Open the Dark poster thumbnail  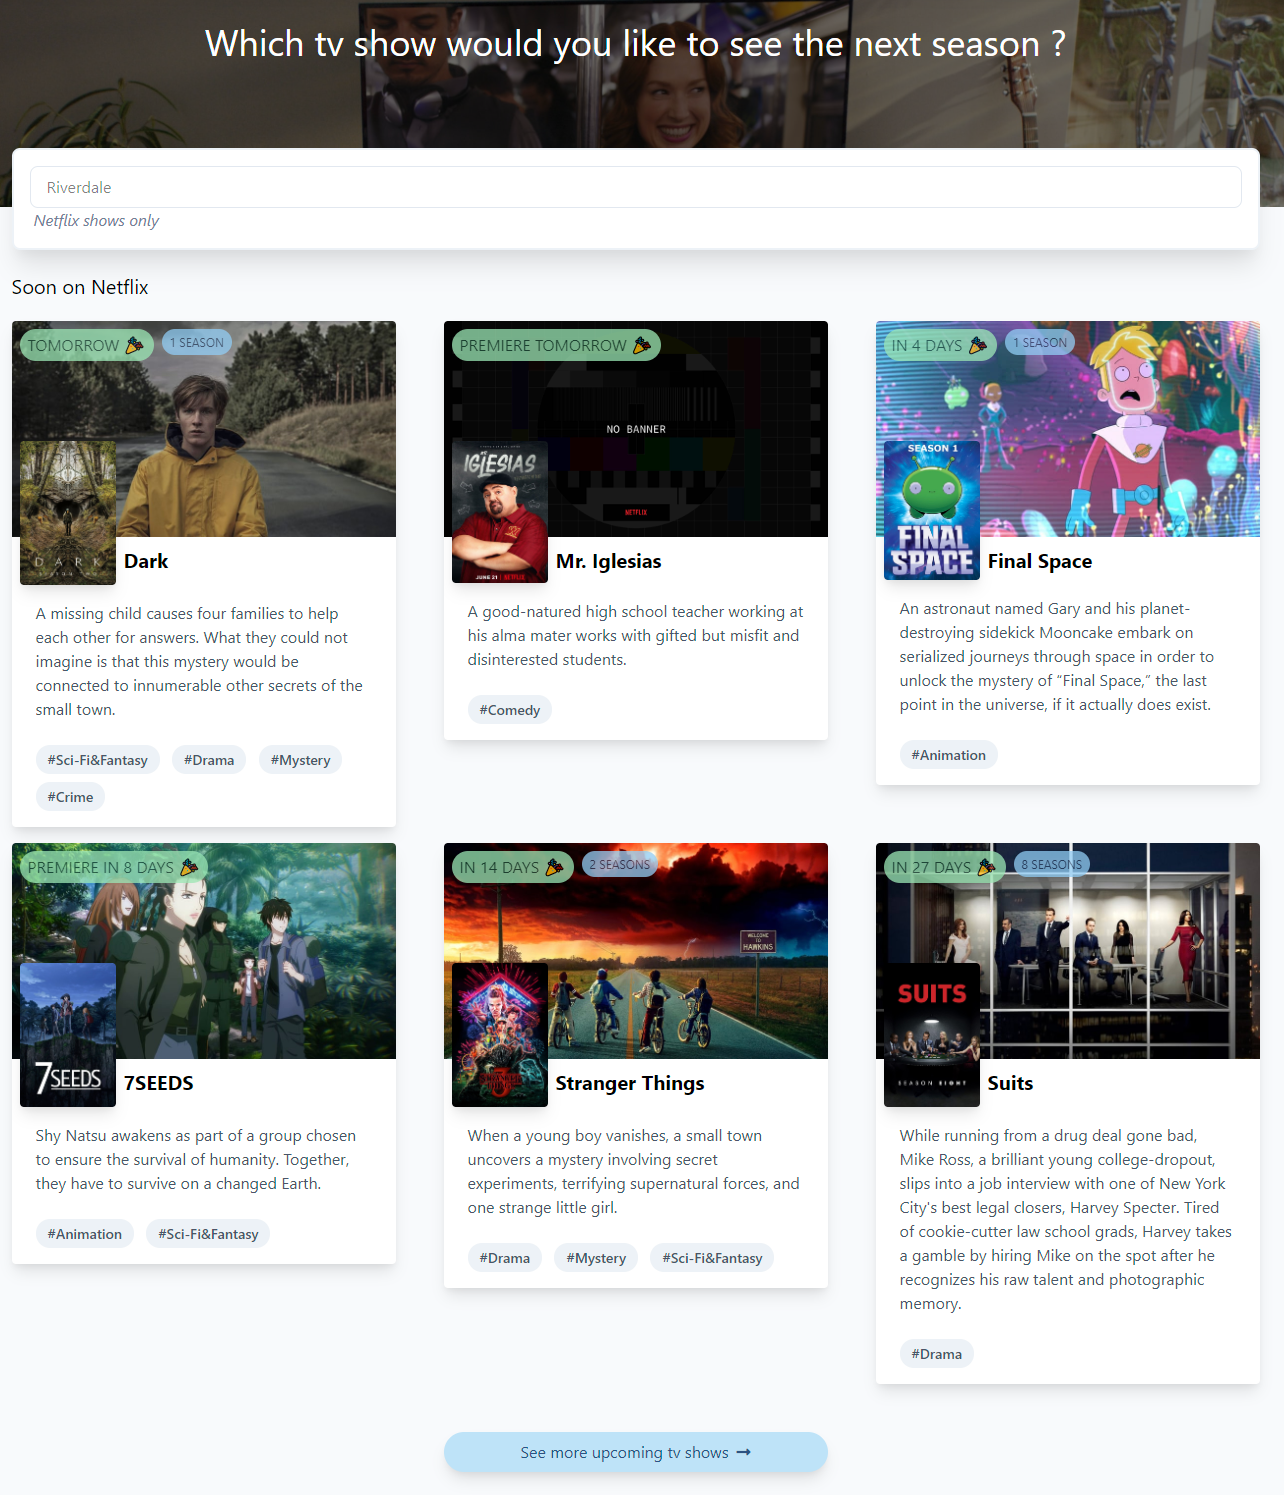tap(68, 513)
